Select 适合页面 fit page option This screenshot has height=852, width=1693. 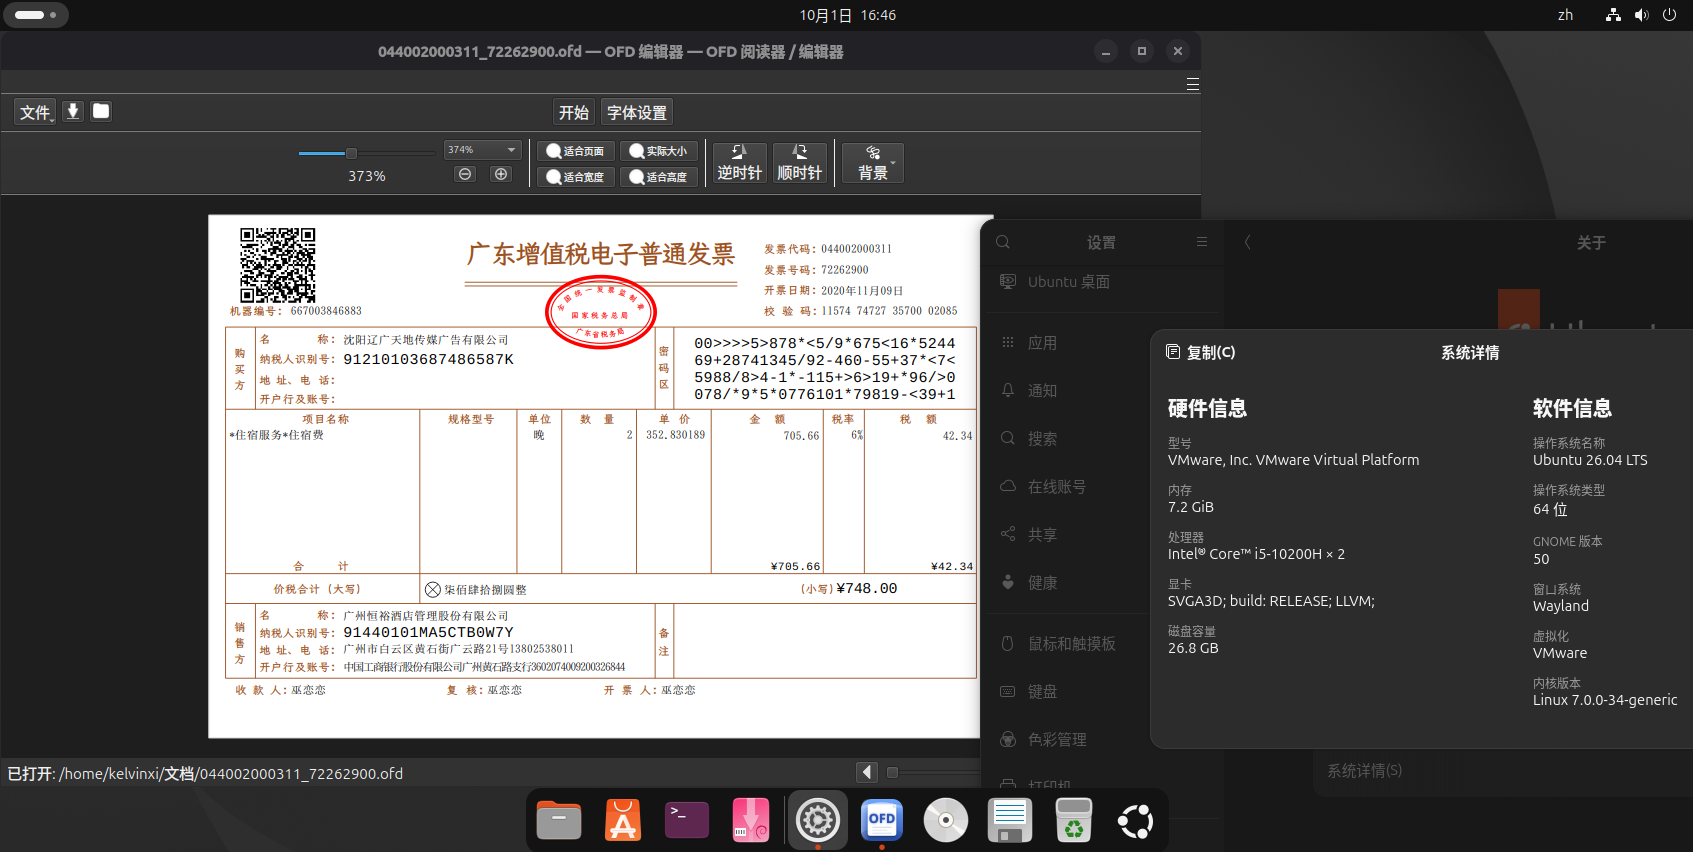click(x=575, y=151)
